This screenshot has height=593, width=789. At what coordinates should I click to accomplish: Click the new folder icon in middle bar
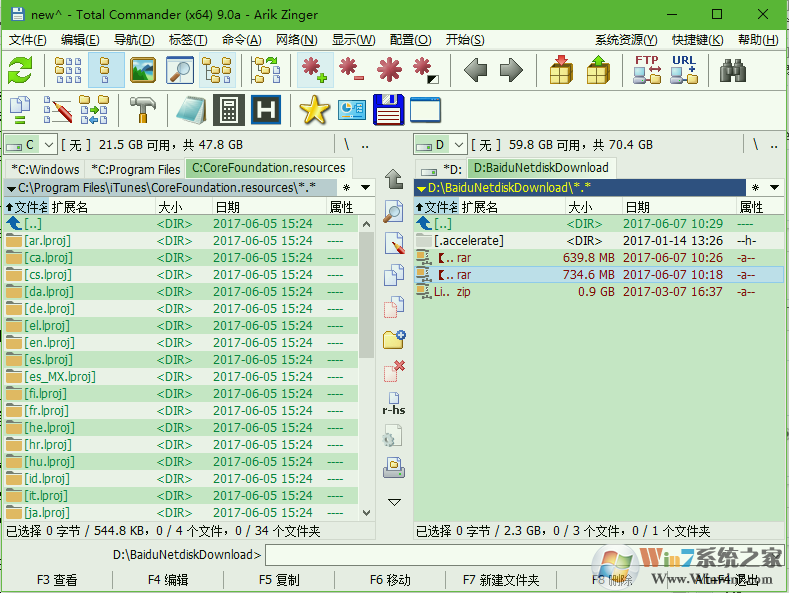coord(394,339)
